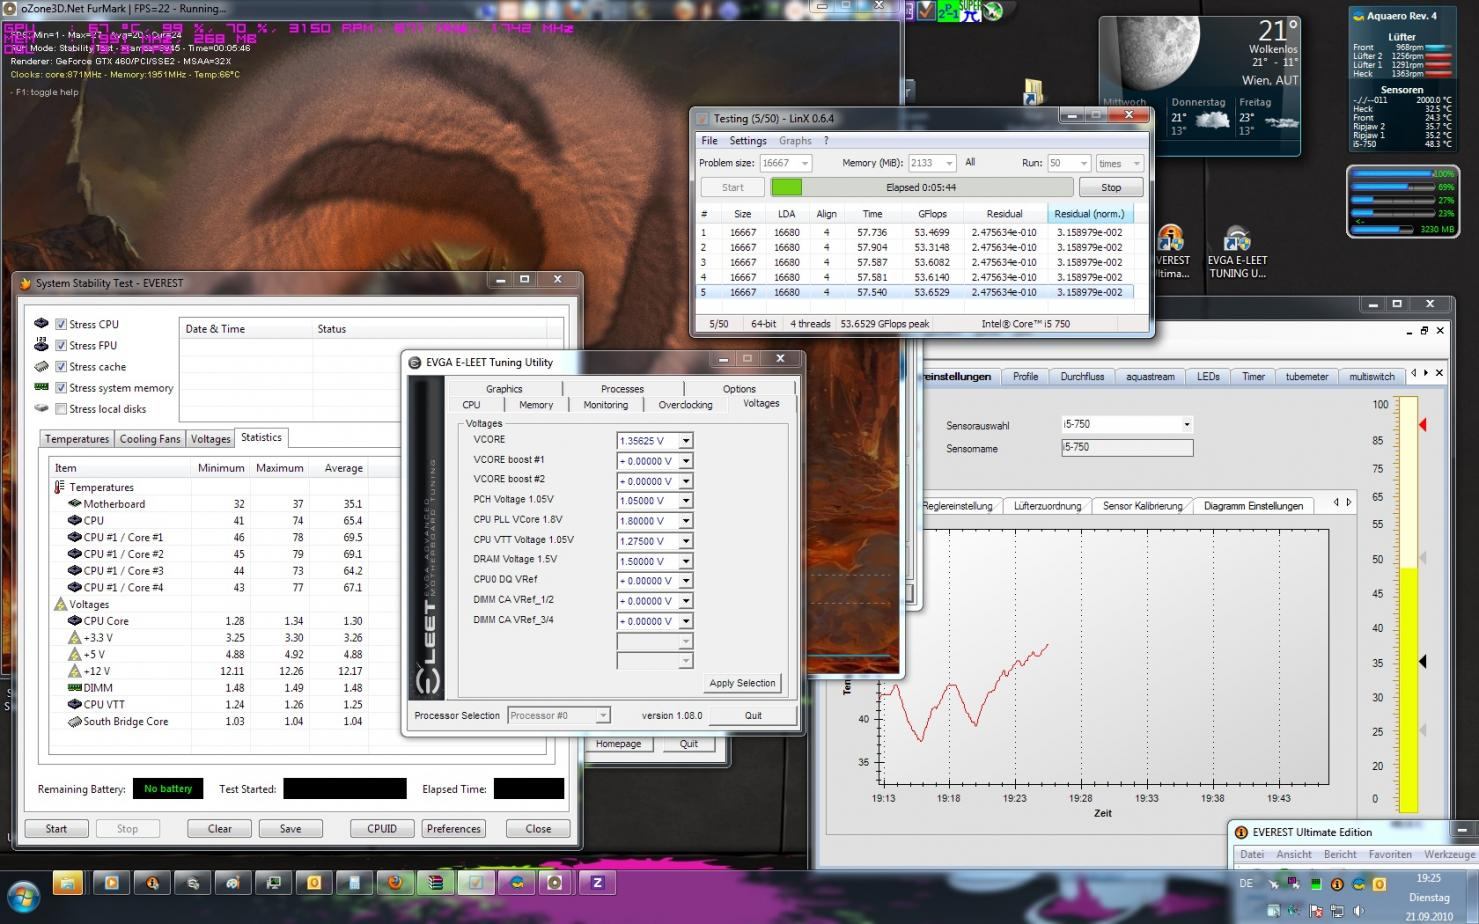This screenshot has width=1479, height=924.
Task: Click the volume speaker tray icon
Action: click(x=1358, y=911)
